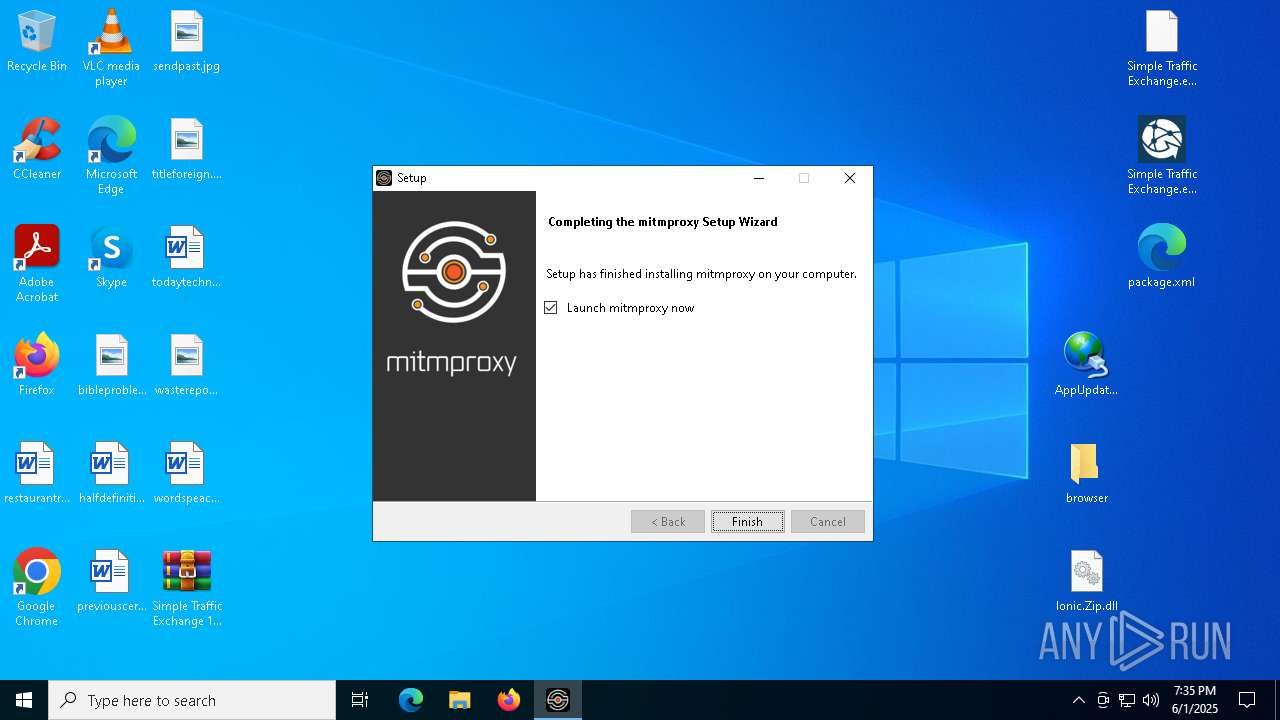Select Simple Traffic Exchange globe-logo icon

pos(1162,156)
